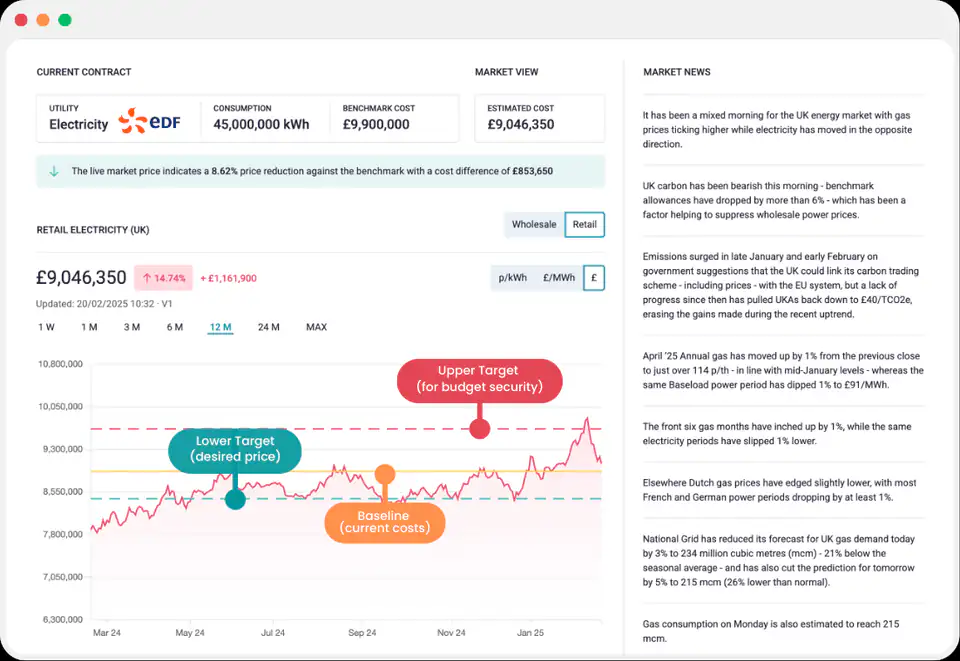The image size is (960, 661).
Task: Select the 3M time range
Action: click(131, 326)
